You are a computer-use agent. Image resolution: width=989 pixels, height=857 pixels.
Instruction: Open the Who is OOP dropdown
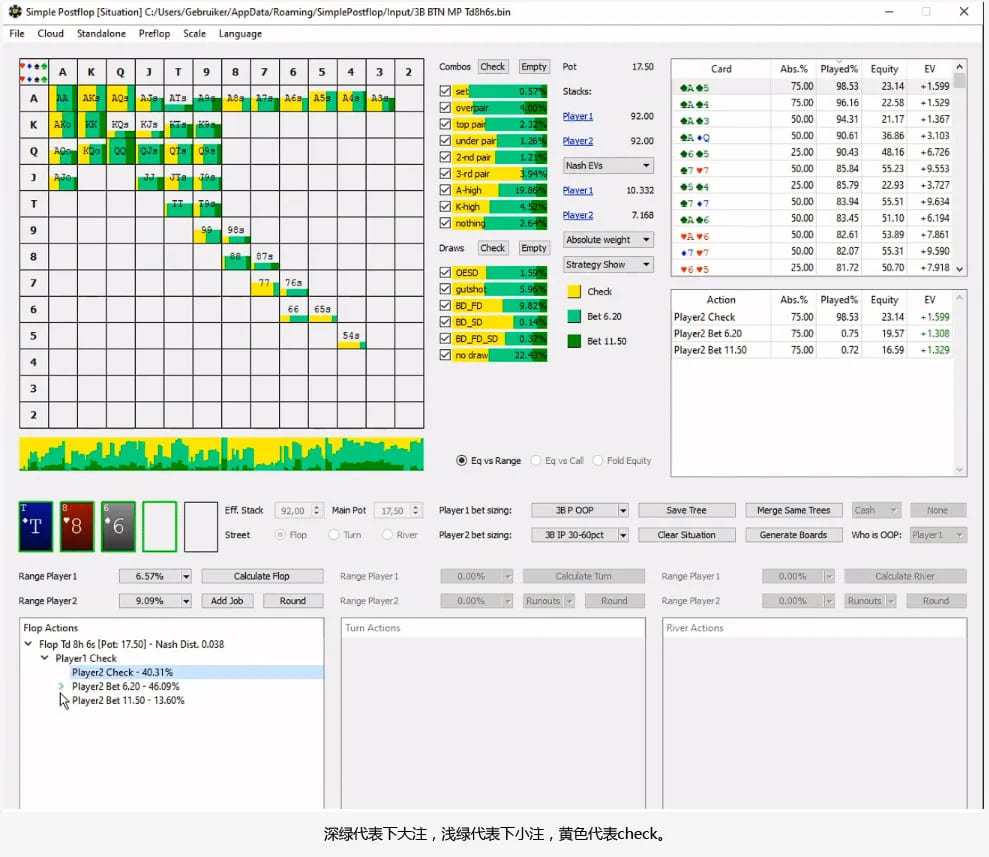[x=938, y=534]
